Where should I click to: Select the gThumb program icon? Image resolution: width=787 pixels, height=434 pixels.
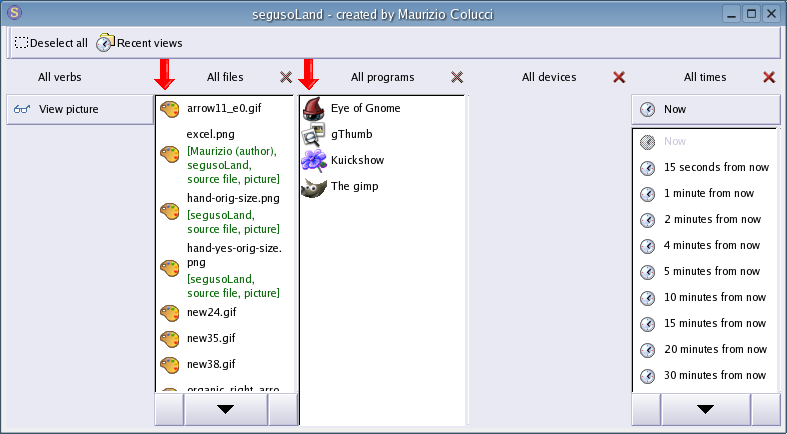point(314,134)
